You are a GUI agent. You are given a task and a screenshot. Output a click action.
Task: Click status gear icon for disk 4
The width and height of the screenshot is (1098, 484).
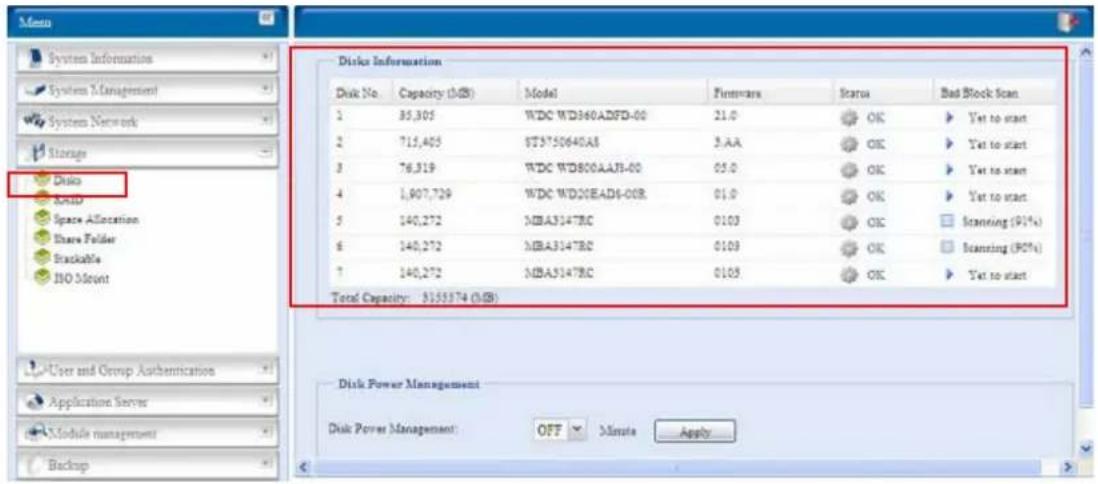coord(847,195)
